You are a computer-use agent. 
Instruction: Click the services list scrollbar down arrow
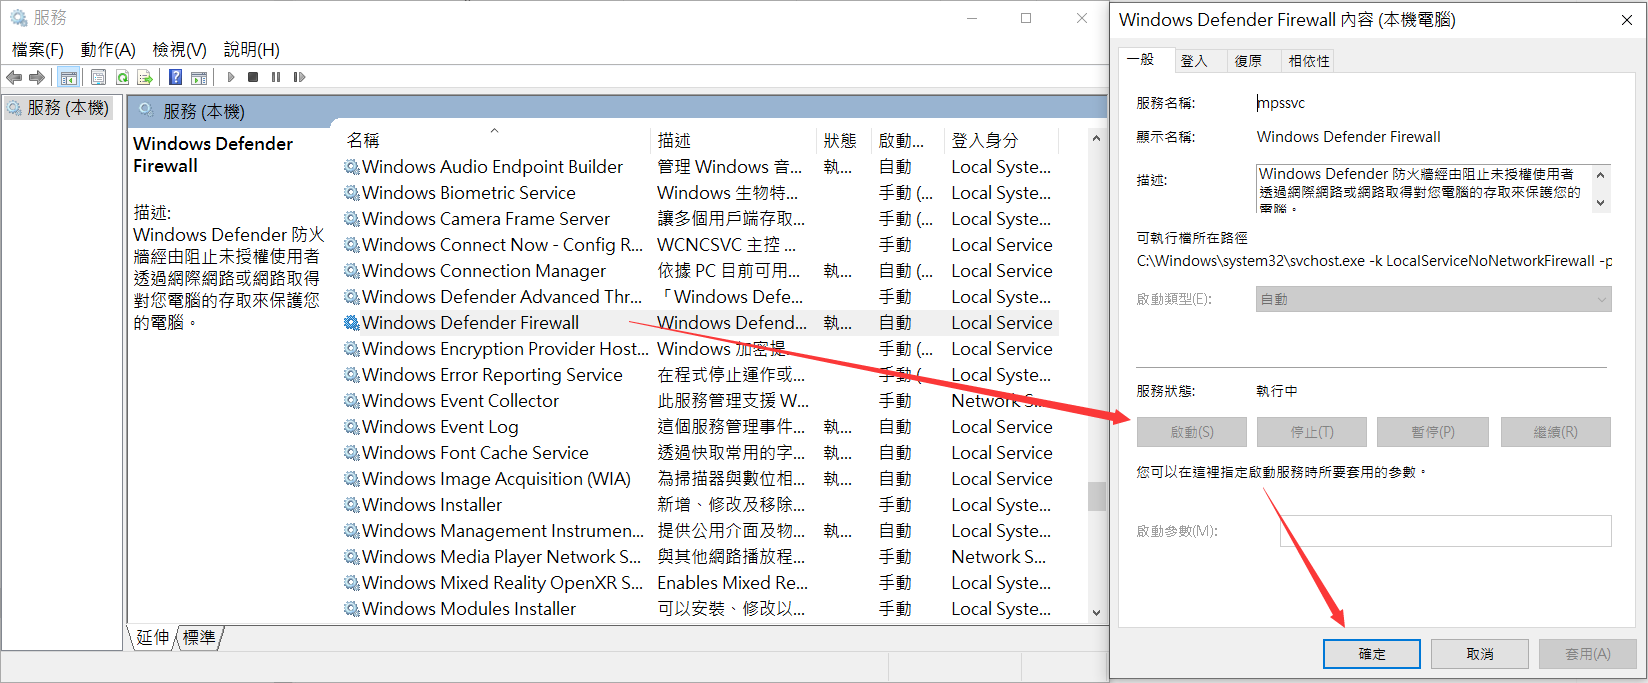click(x=1096, y=611)
